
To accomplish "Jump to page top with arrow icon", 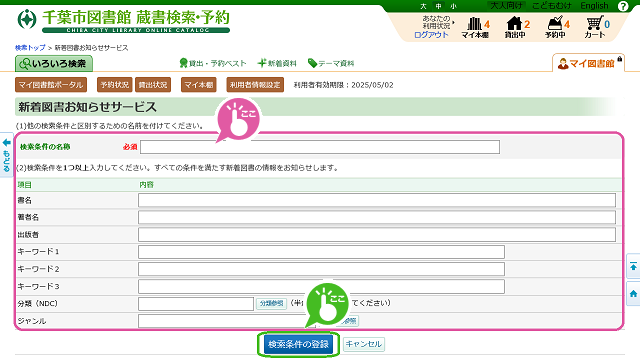I will [633, 267].
